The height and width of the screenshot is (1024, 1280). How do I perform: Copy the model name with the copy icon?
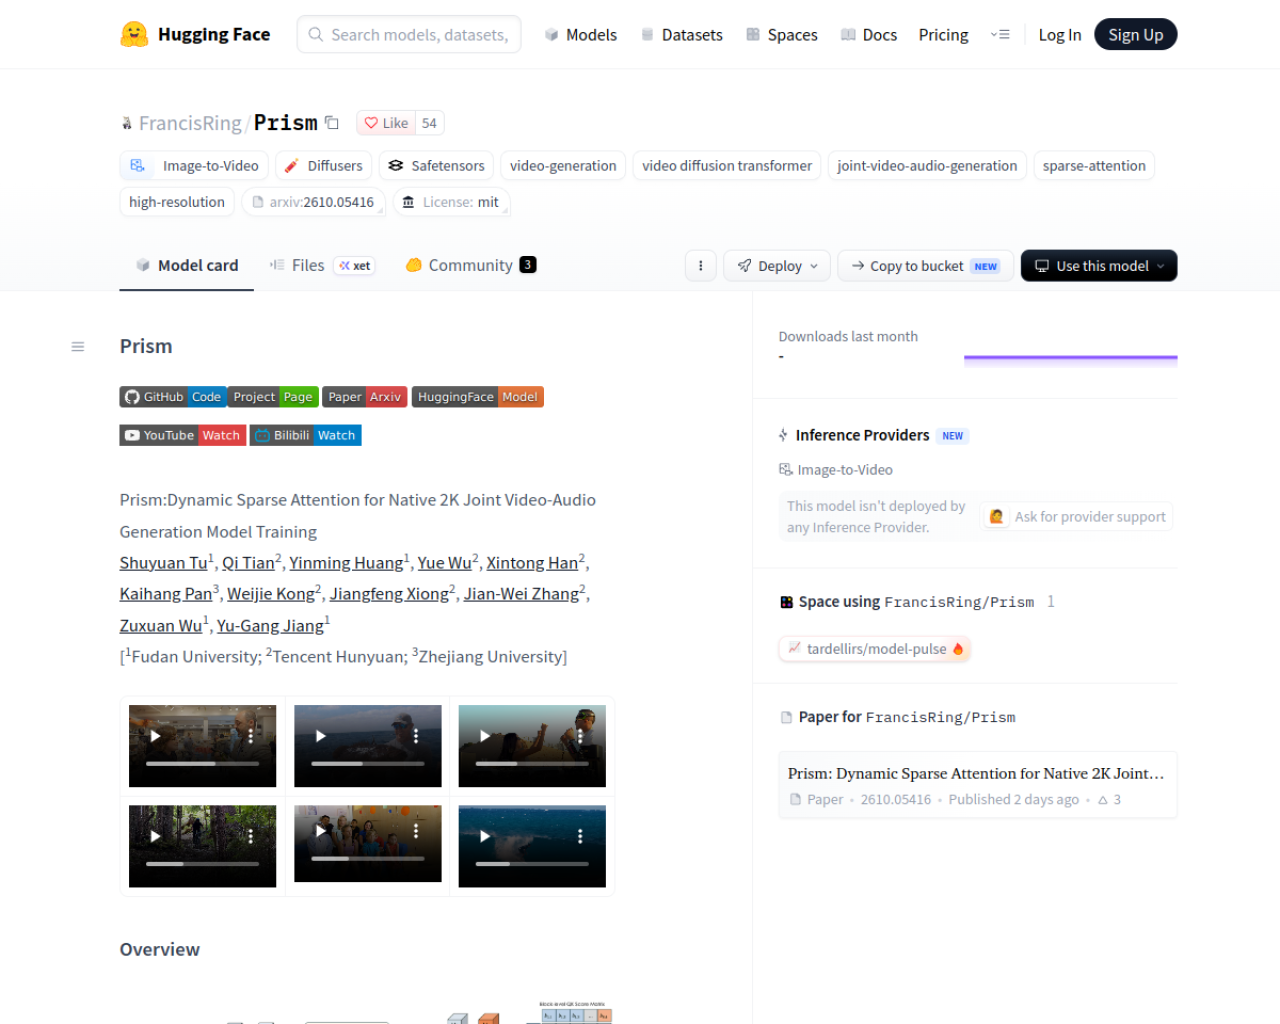coord(332,123)
